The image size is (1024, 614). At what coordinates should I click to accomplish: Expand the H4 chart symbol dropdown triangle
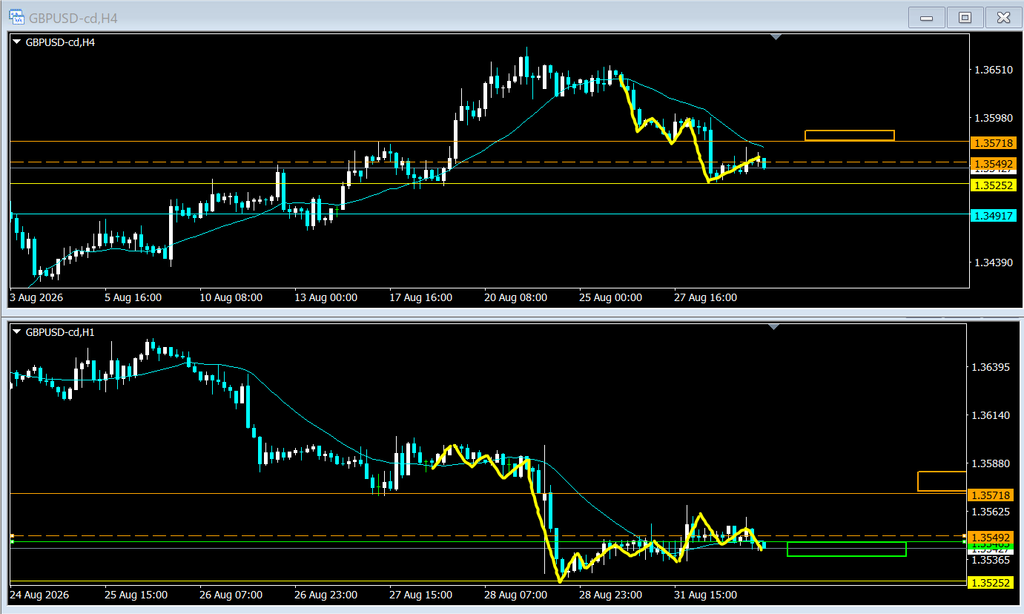(x=17, y=42)
